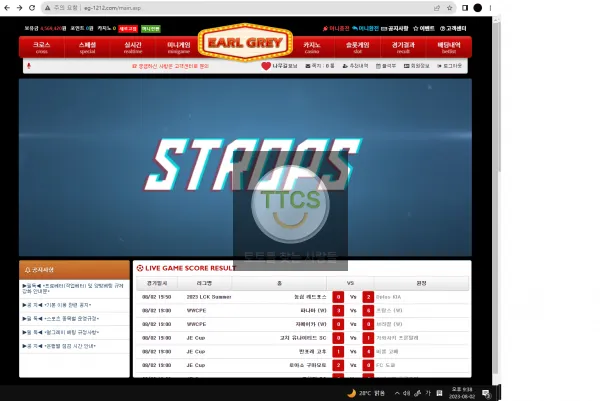Open the browser side panel icon
Viewport: 600px width, 401px height.
pos(465,8)
